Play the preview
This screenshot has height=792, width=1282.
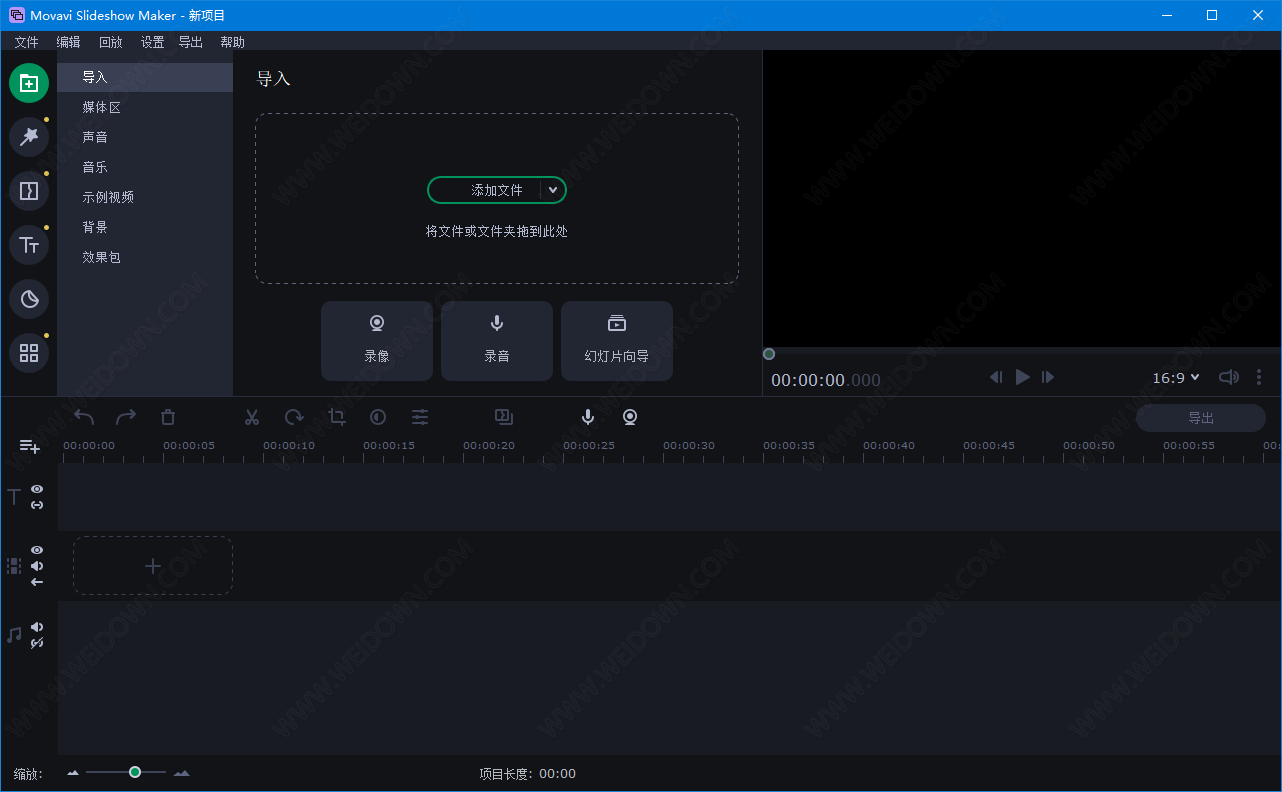(1022, 377)
